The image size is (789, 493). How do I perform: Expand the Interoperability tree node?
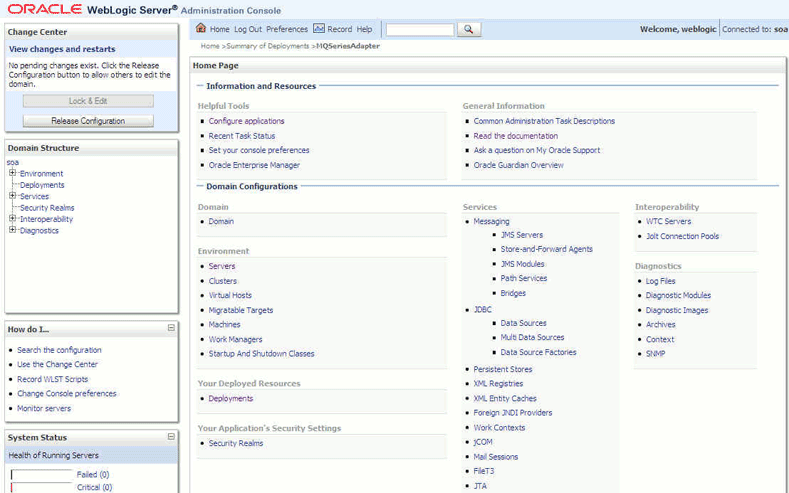pyautogui.click(x=13, y=218)
